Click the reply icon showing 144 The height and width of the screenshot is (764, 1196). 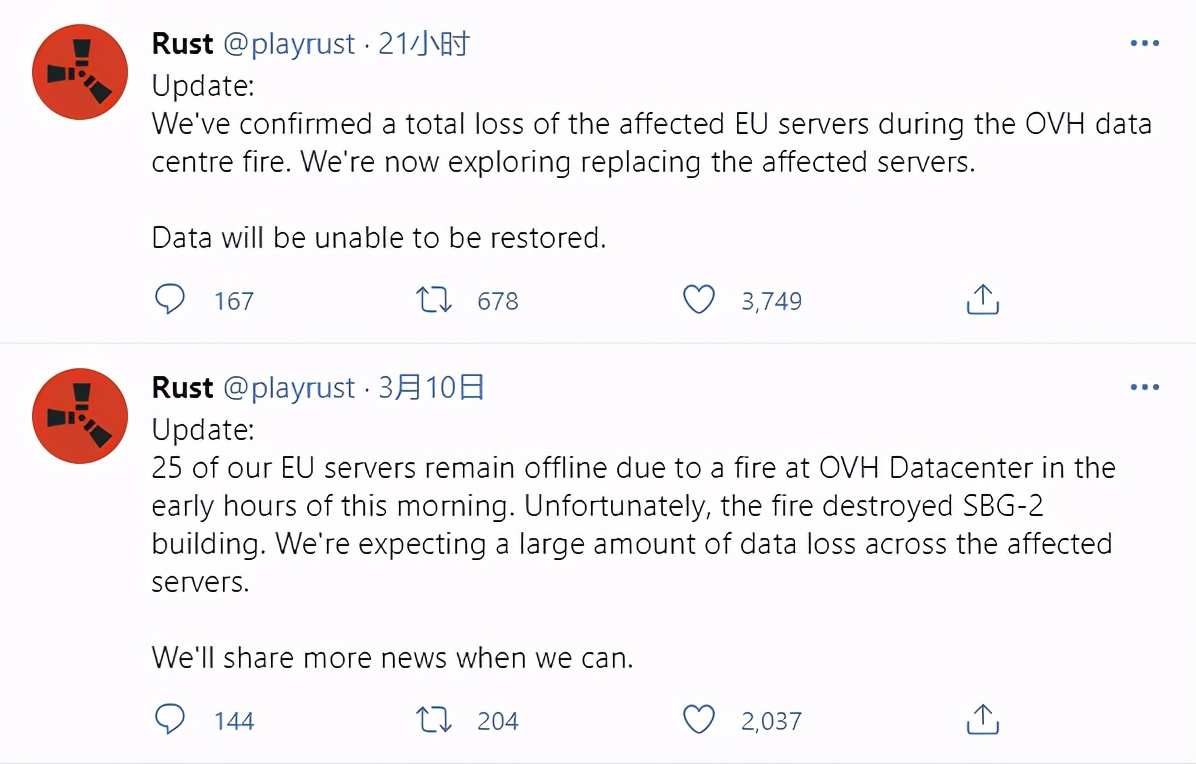pyautogui.click(x=170, y=719)
